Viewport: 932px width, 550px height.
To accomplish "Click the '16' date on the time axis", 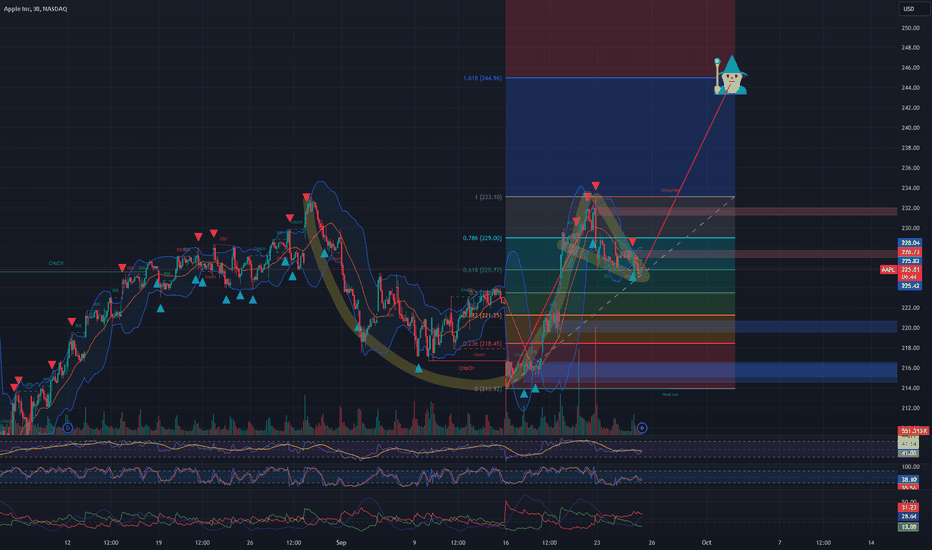I will pos(505,542).
